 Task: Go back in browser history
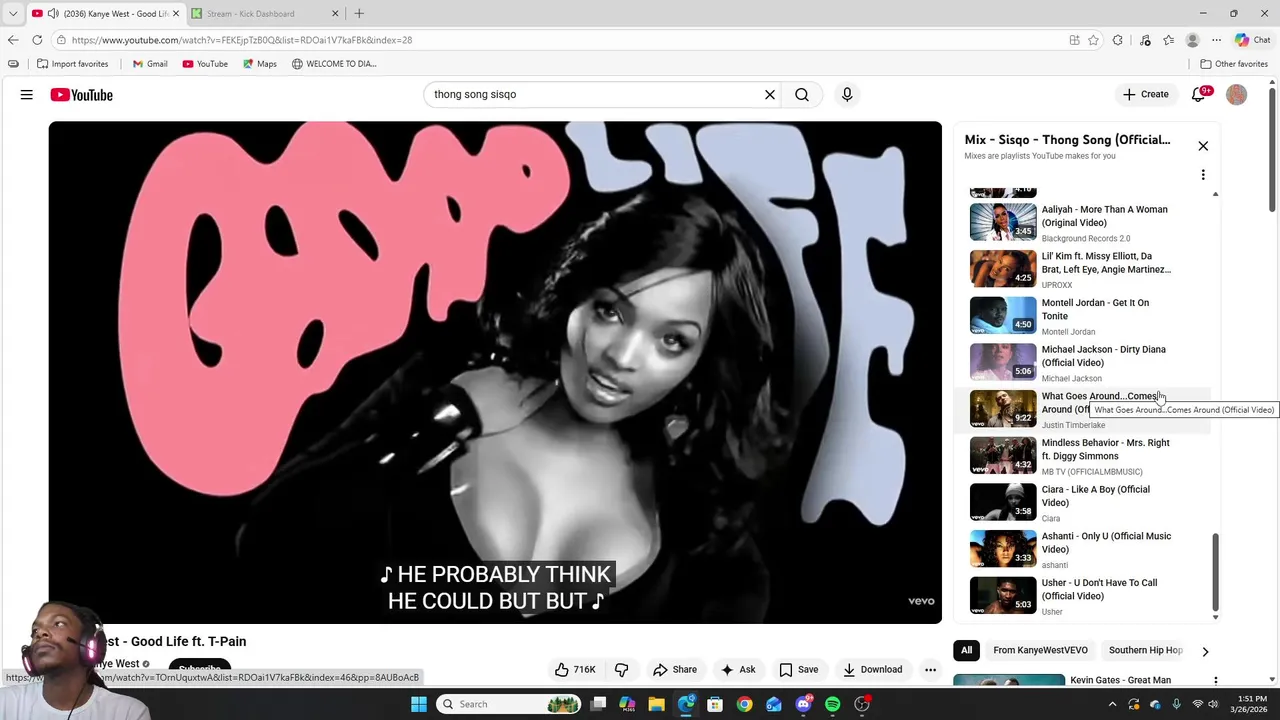13,40
